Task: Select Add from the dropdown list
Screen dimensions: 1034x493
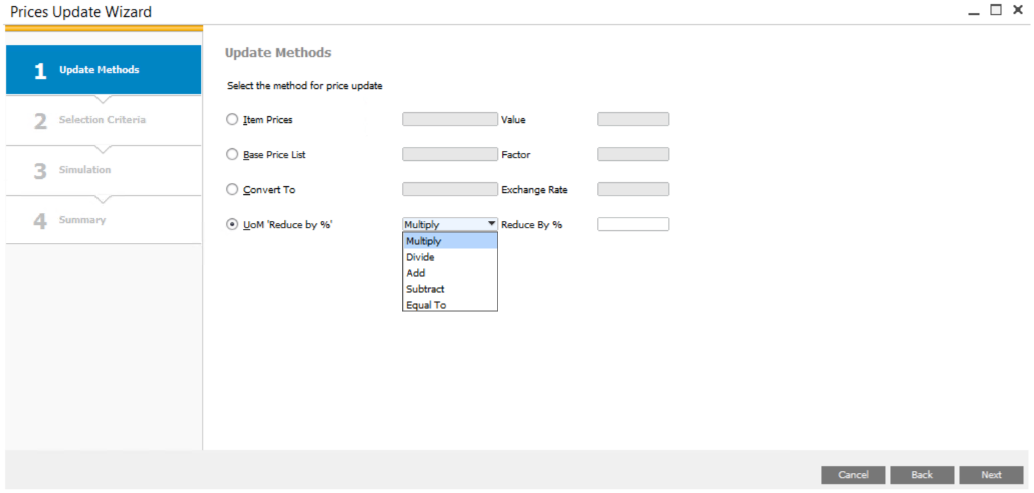Action: tap(449, 273)
